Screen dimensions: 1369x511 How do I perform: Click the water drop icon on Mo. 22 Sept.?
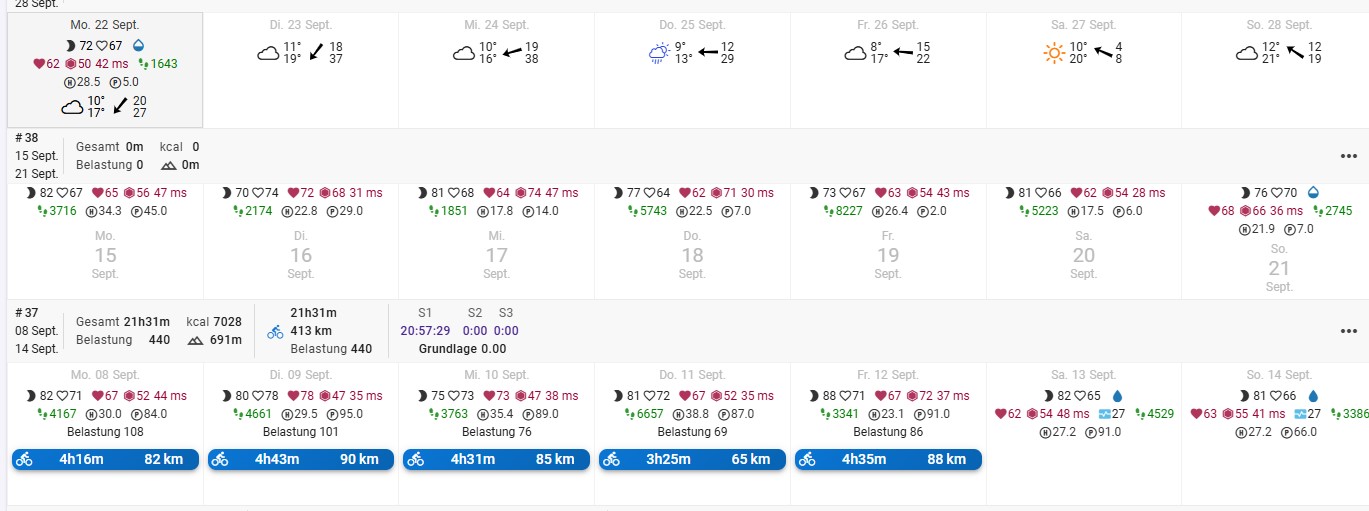click(137, 46)
